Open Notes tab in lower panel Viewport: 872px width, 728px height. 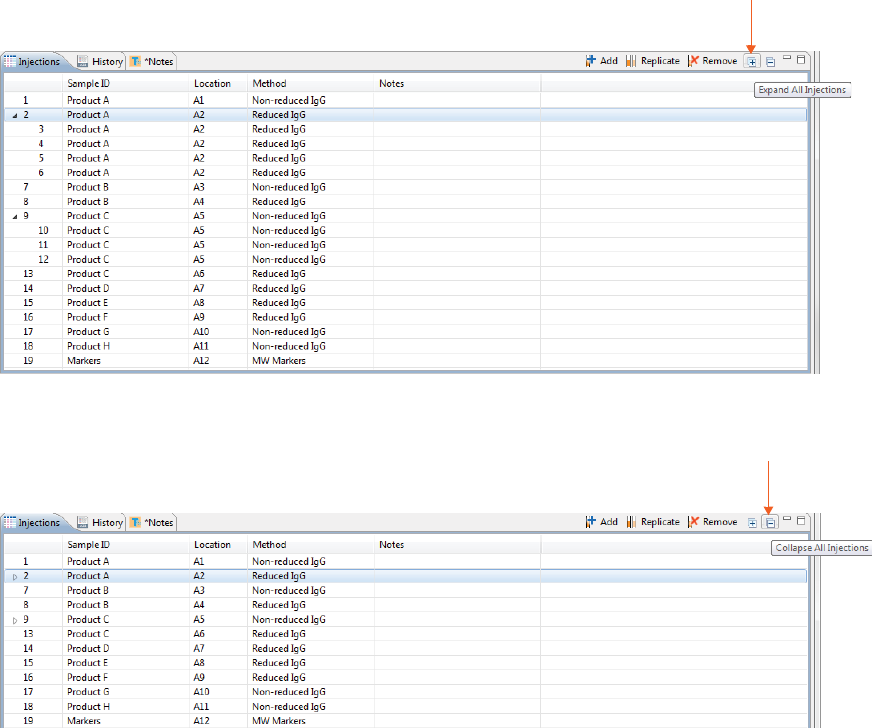pos(152,523)
